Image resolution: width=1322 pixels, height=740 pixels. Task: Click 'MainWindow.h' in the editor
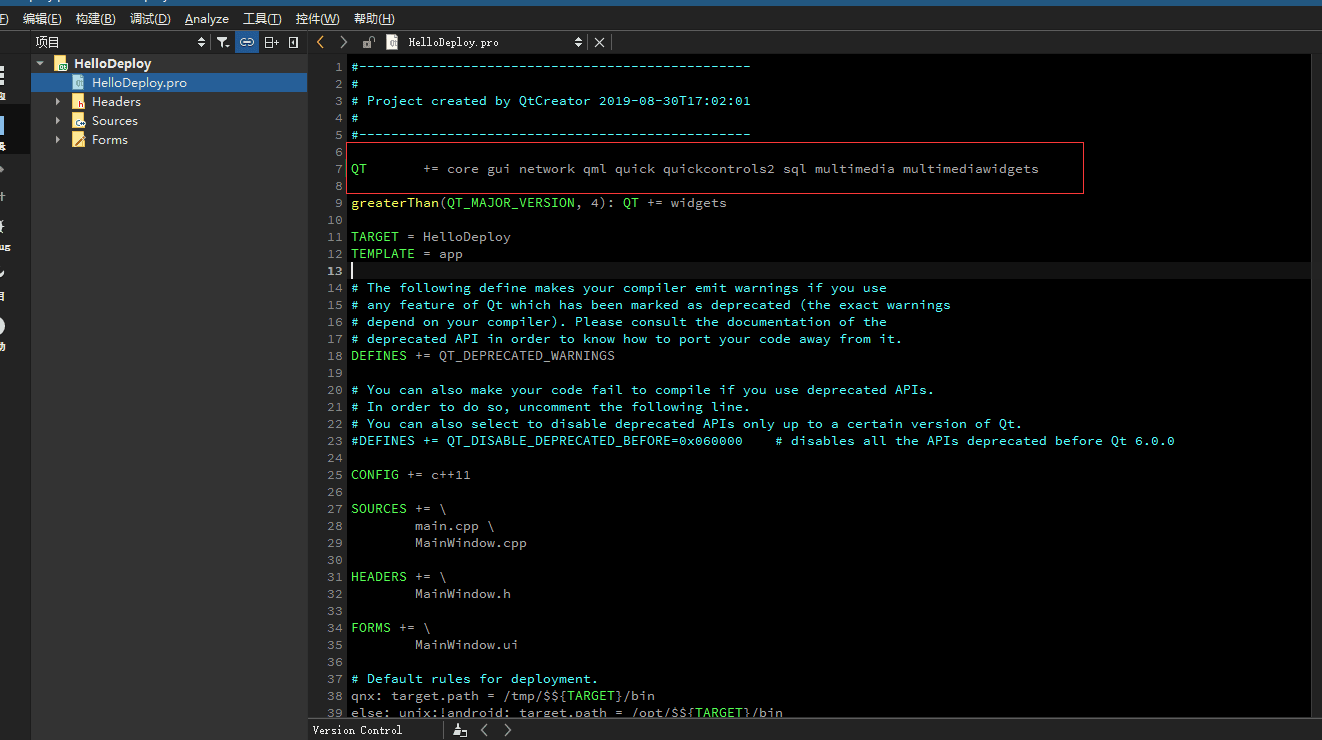(463, 594)
